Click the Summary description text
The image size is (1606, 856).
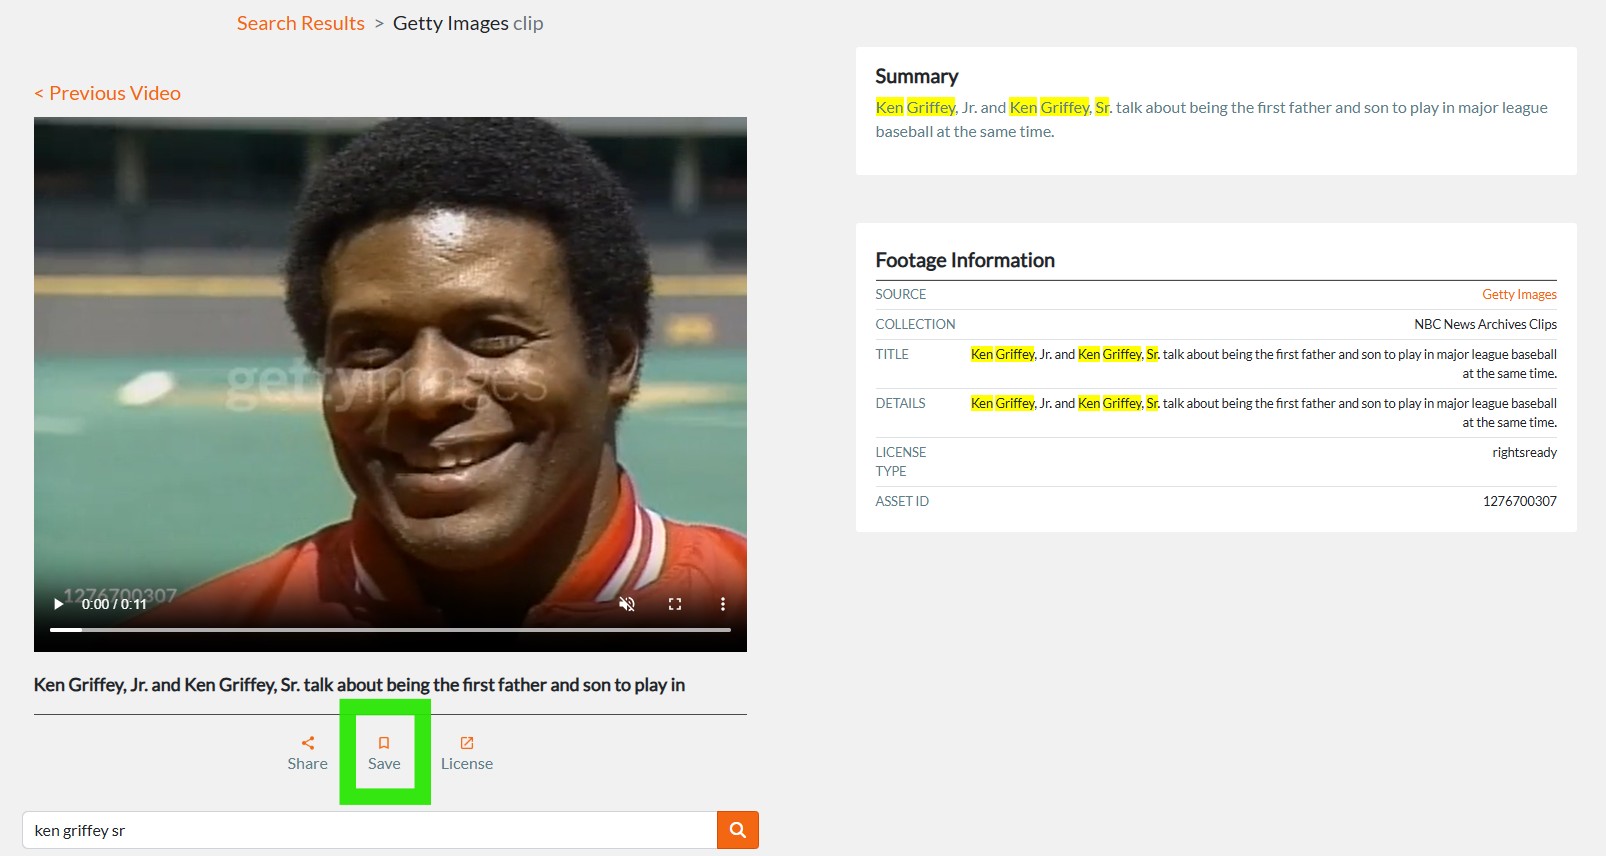(x=1211, y=119)
